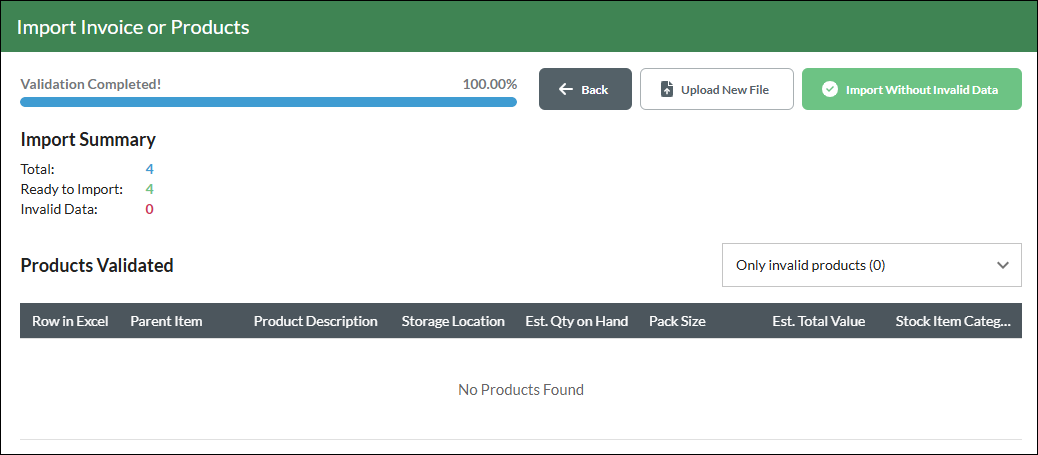Click the Validation Completed! status text
The image size is (1038, 455).
[x=91, y=84]
